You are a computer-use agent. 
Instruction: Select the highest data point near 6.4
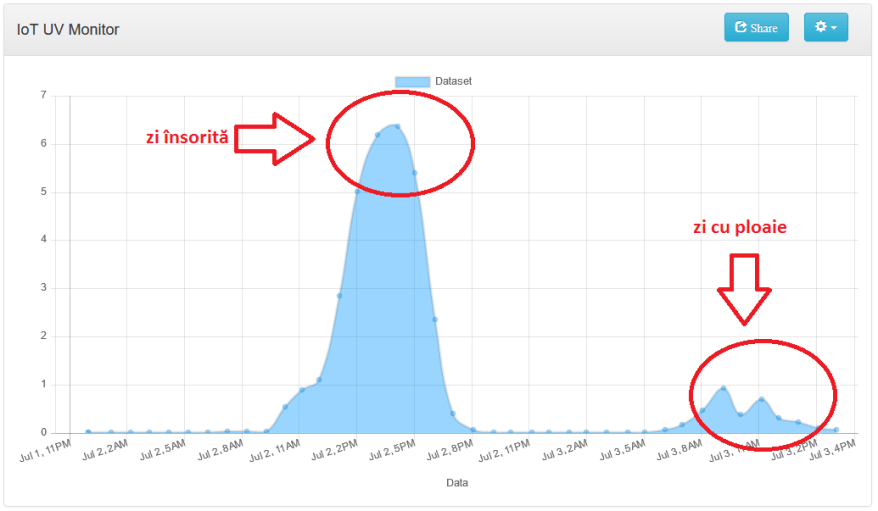point(397,126)
